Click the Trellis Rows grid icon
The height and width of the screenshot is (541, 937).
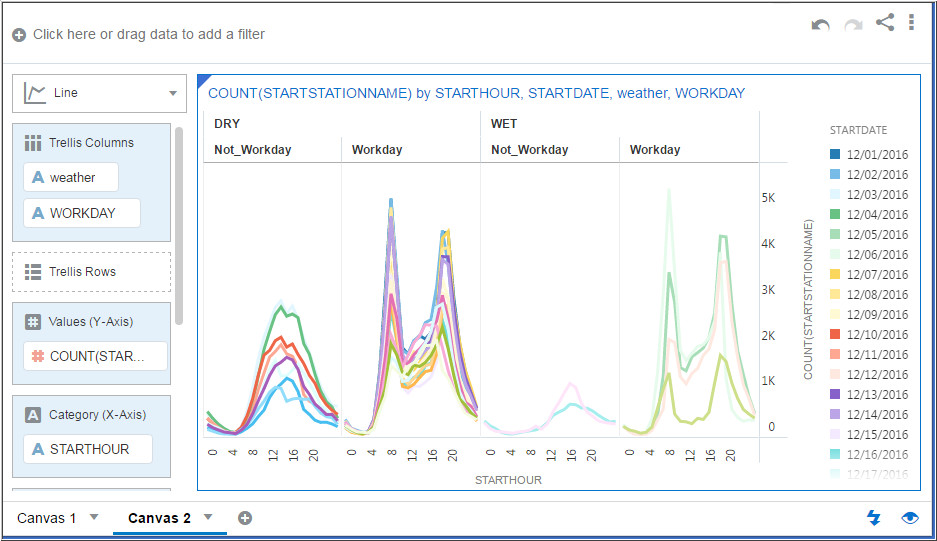click(33, 272)
